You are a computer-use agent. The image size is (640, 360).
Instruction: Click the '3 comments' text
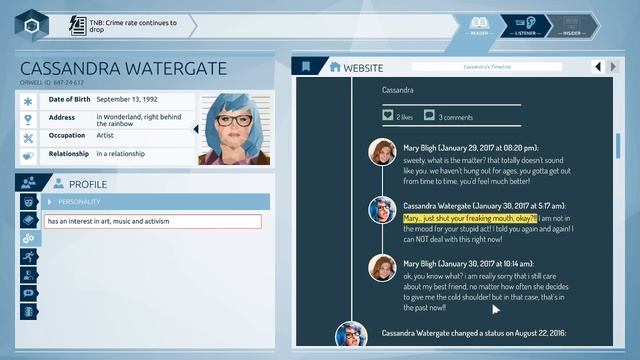point(456,118)
